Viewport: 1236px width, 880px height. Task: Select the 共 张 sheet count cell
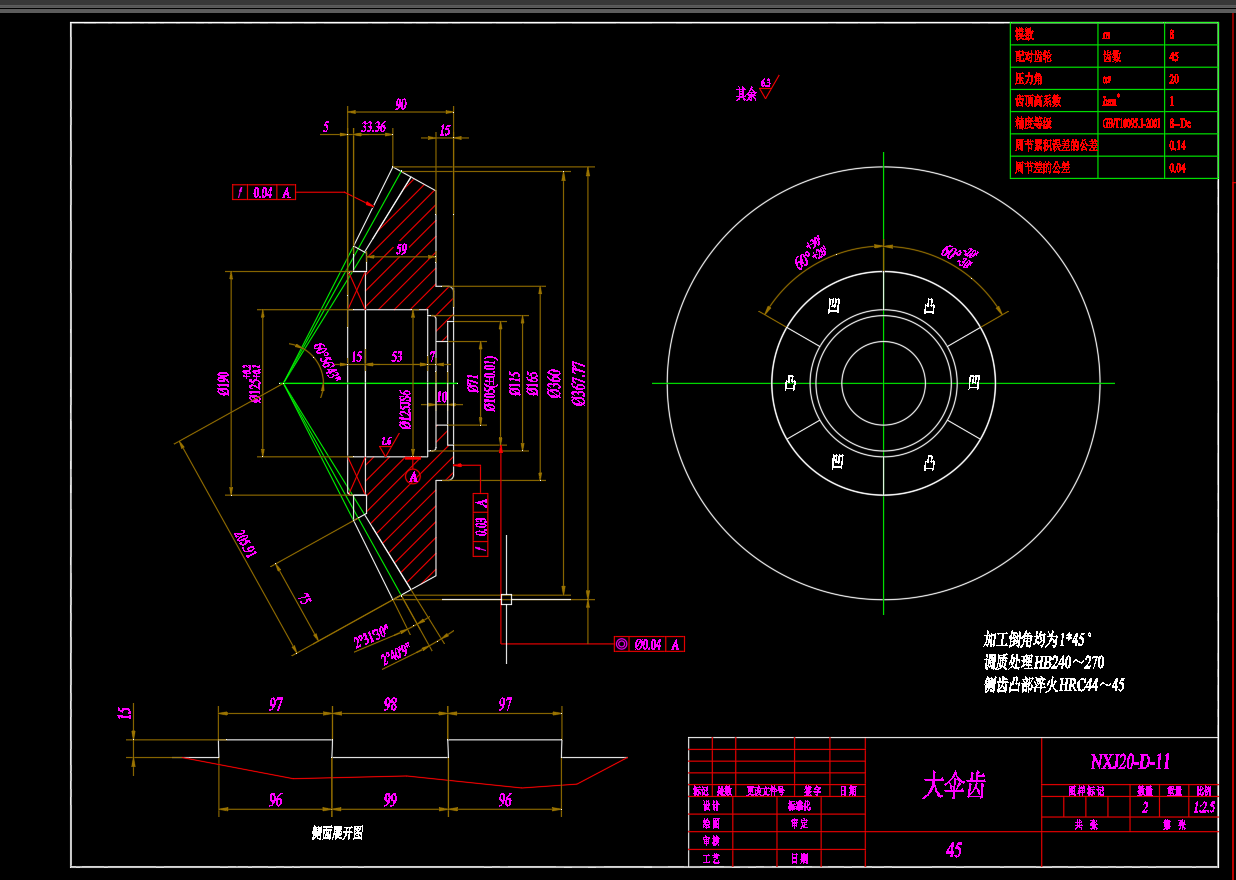(x=1086, y=825)
